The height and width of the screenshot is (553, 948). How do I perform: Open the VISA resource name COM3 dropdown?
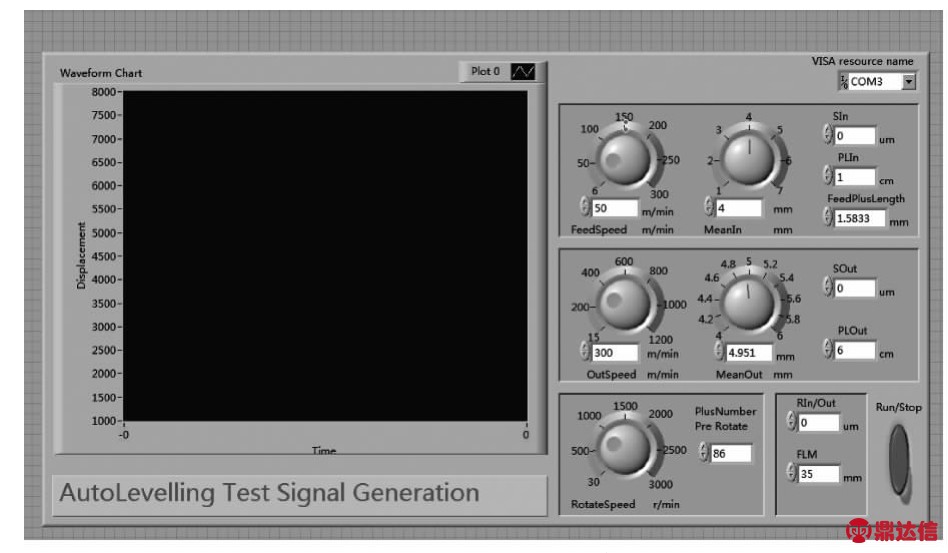pos(908,82)
